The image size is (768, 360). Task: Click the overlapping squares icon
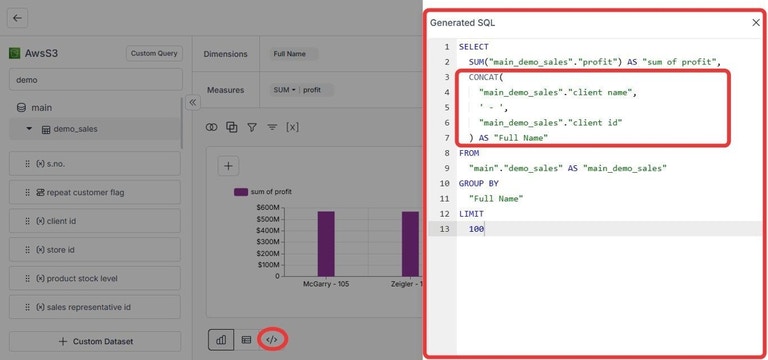coord(232,127)
